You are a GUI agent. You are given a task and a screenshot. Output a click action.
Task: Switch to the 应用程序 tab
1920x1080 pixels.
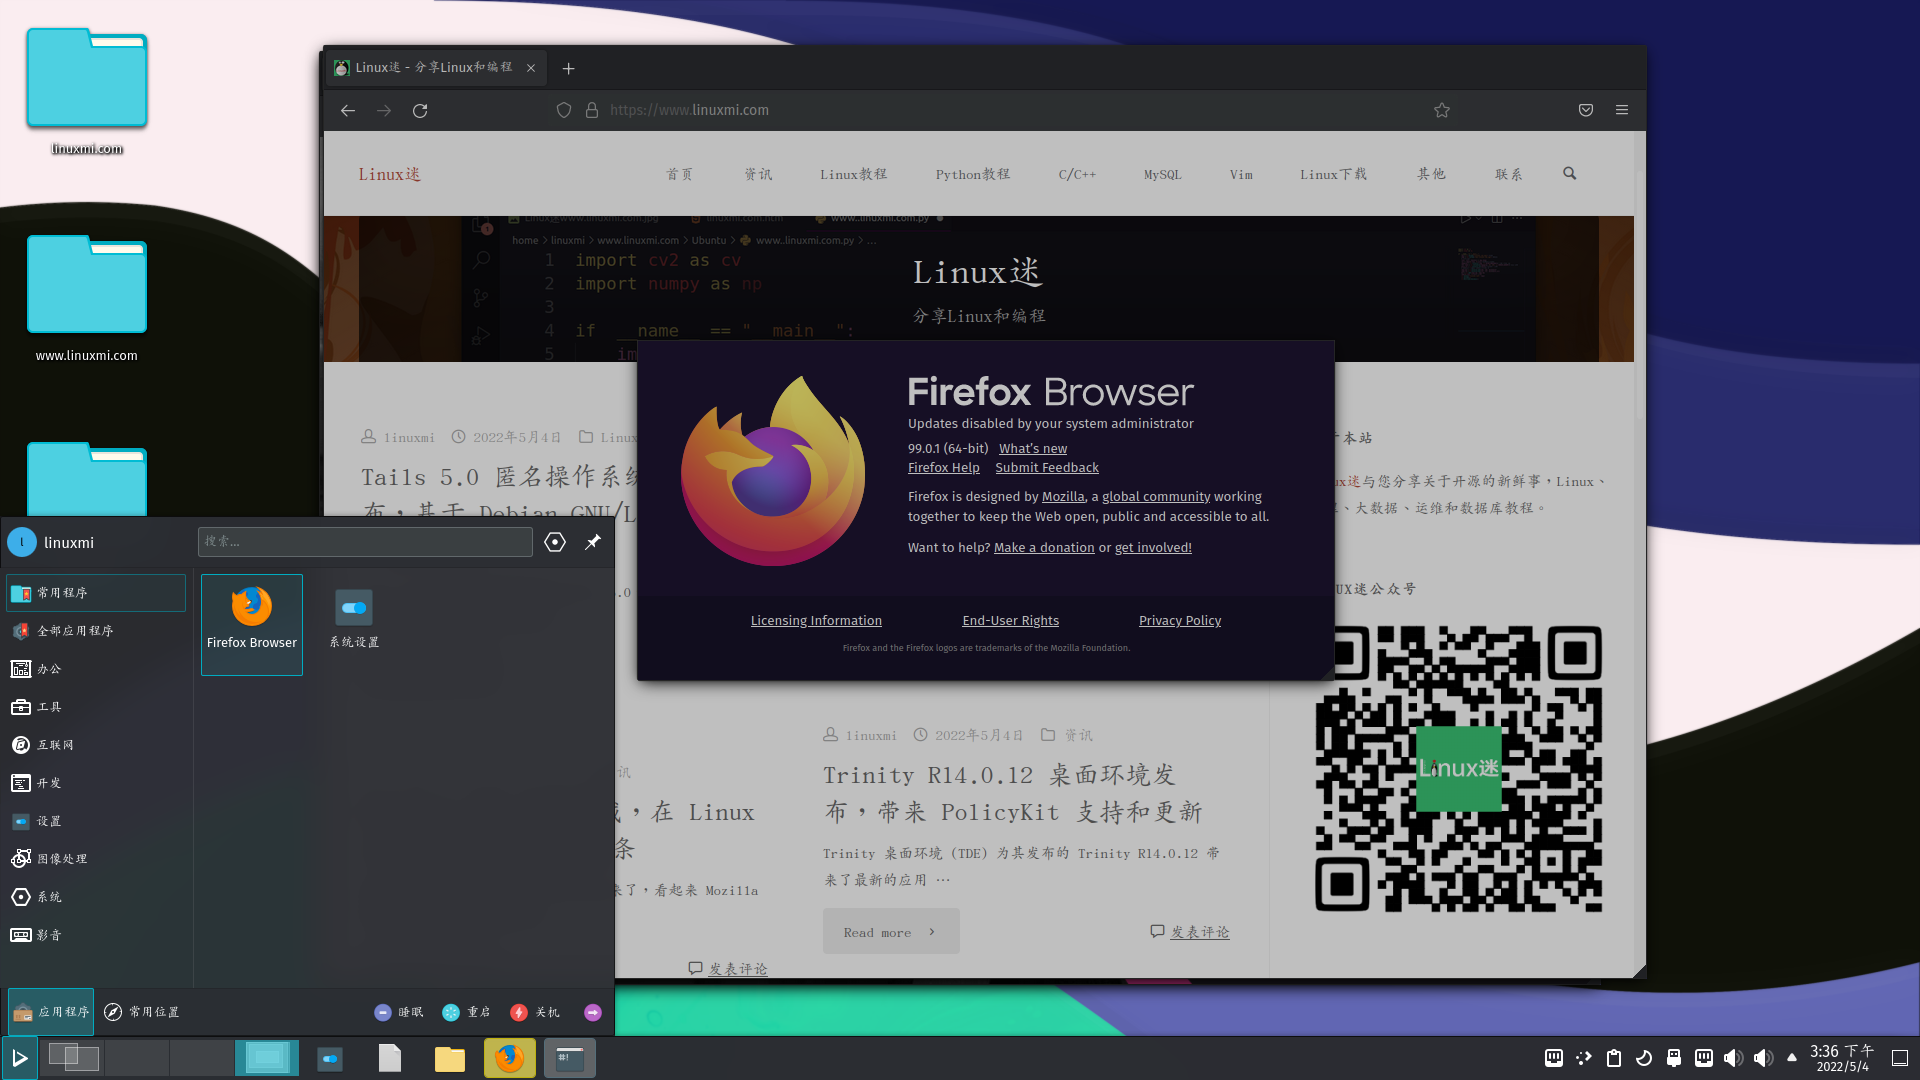(51, 1012)
